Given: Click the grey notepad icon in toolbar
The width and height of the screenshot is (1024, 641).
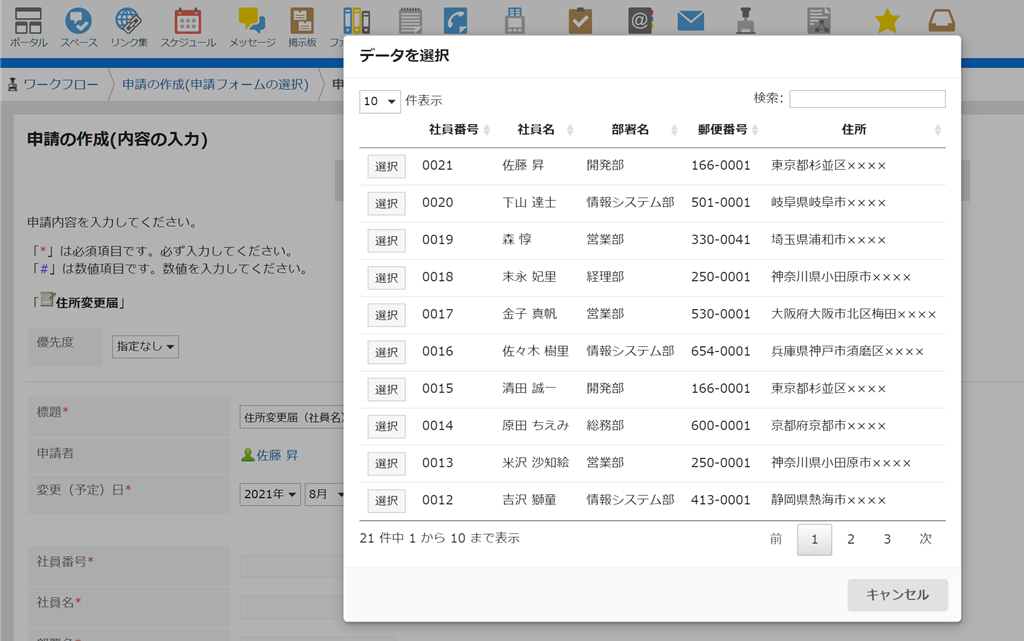Looking at the screenshot, I should pos(411,22).
